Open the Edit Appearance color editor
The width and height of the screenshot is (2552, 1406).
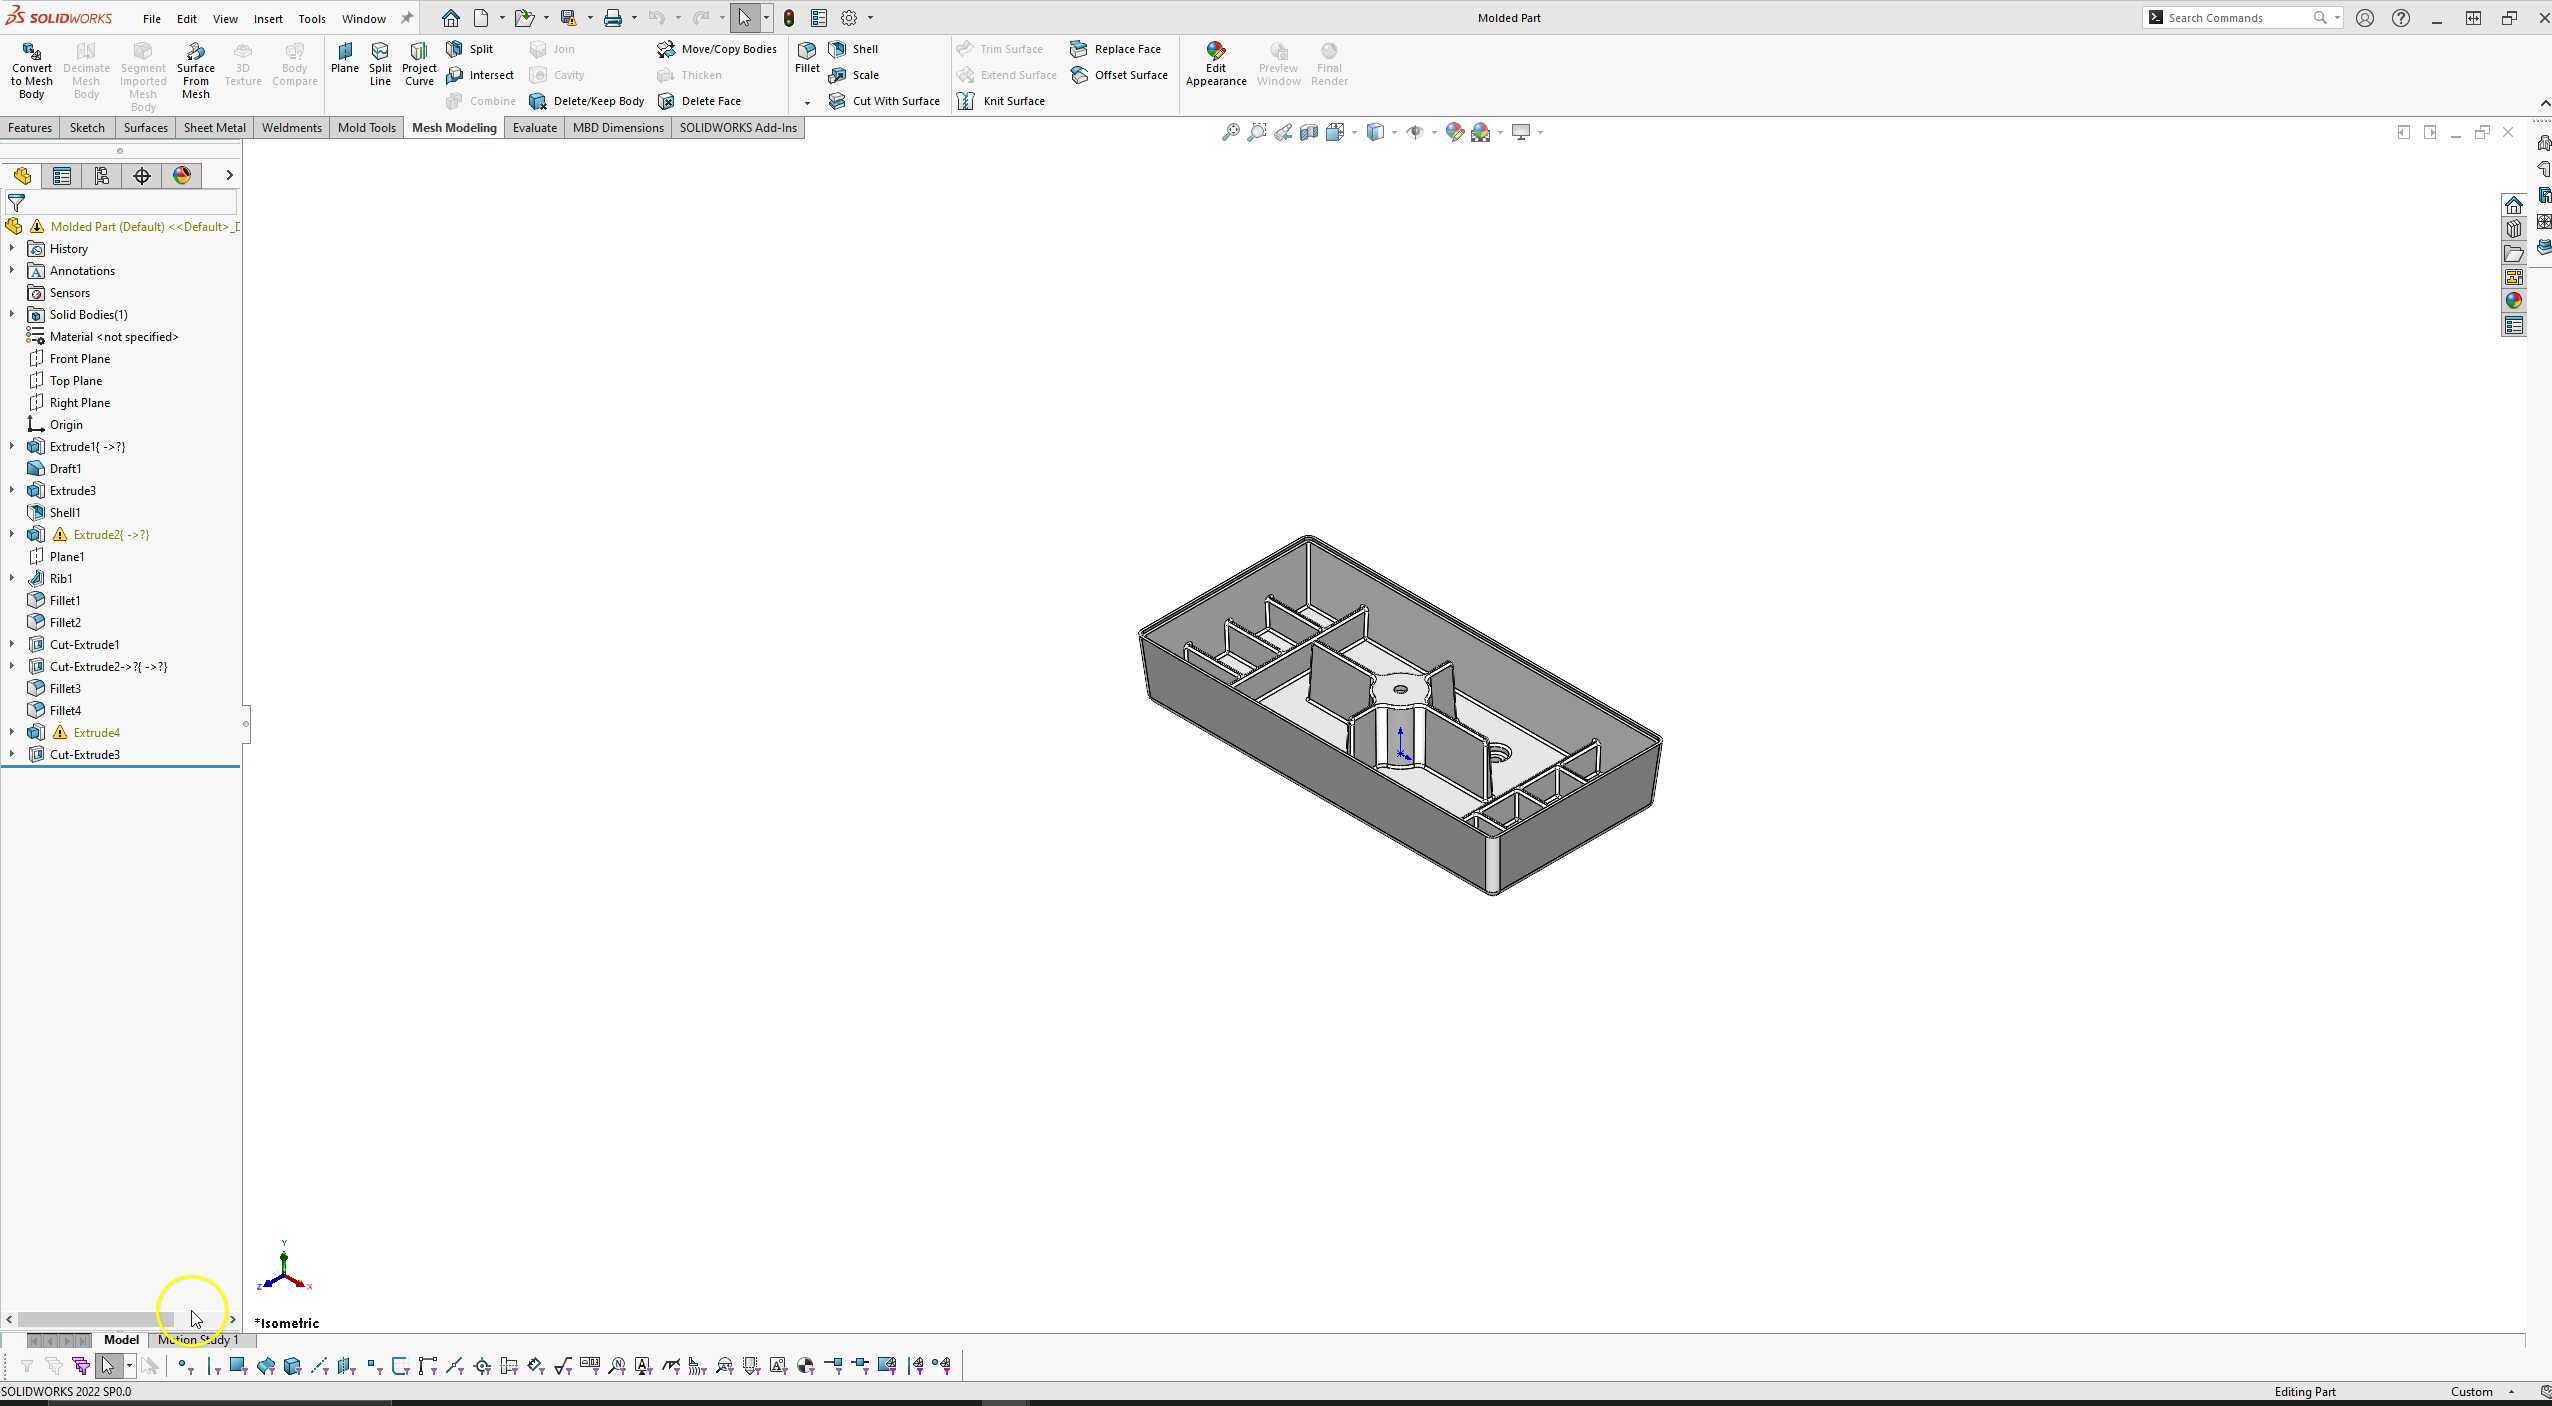[1215, 60]
